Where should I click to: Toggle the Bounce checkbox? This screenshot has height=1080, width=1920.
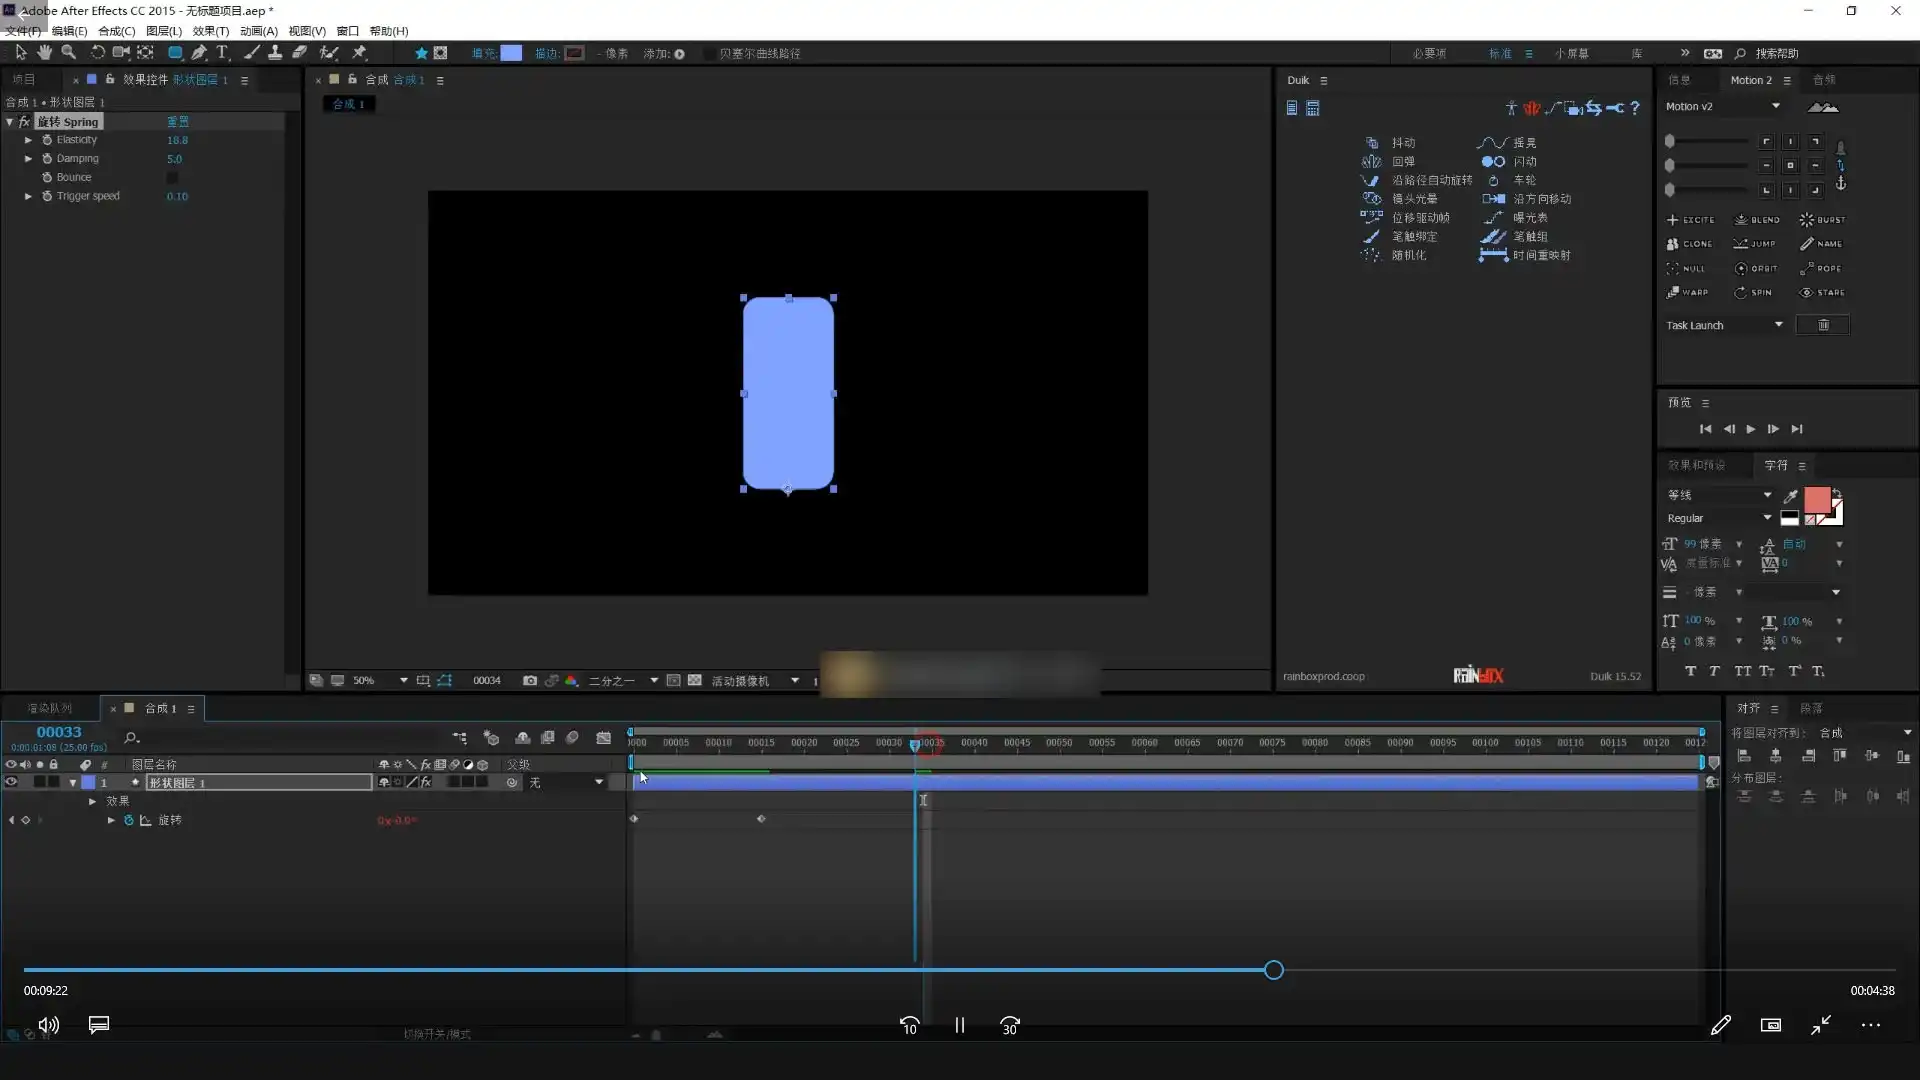172,178
